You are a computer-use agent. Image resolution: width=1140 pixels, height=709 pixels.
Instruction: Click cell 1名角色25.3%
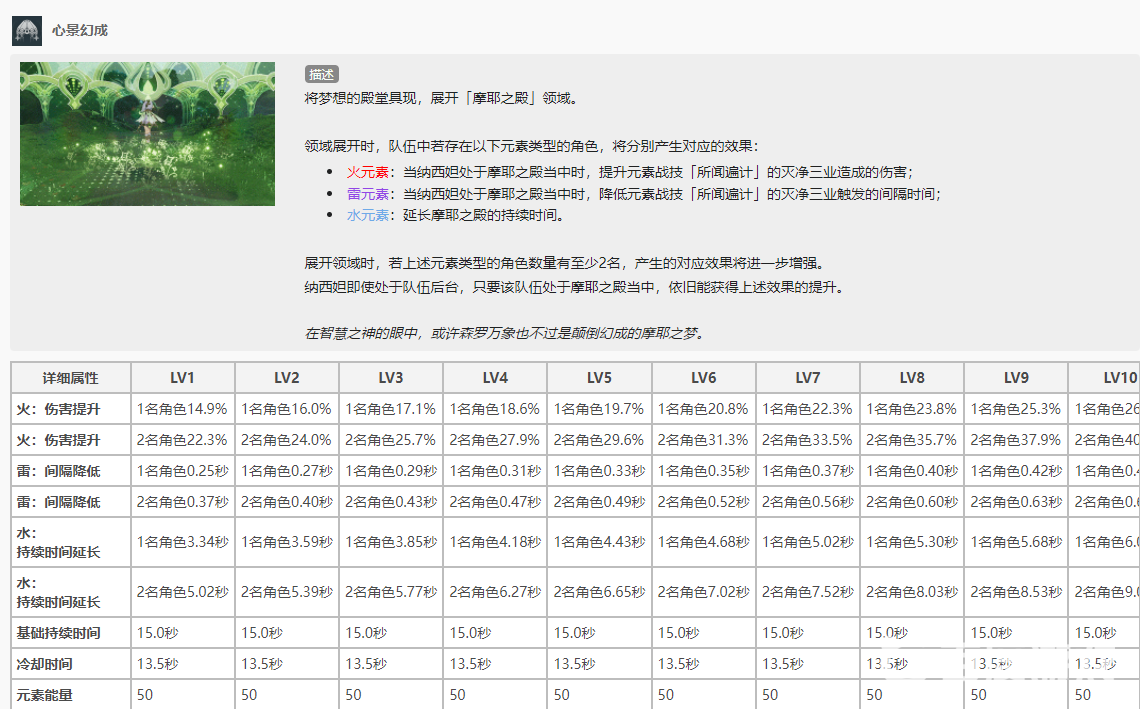1016,409
